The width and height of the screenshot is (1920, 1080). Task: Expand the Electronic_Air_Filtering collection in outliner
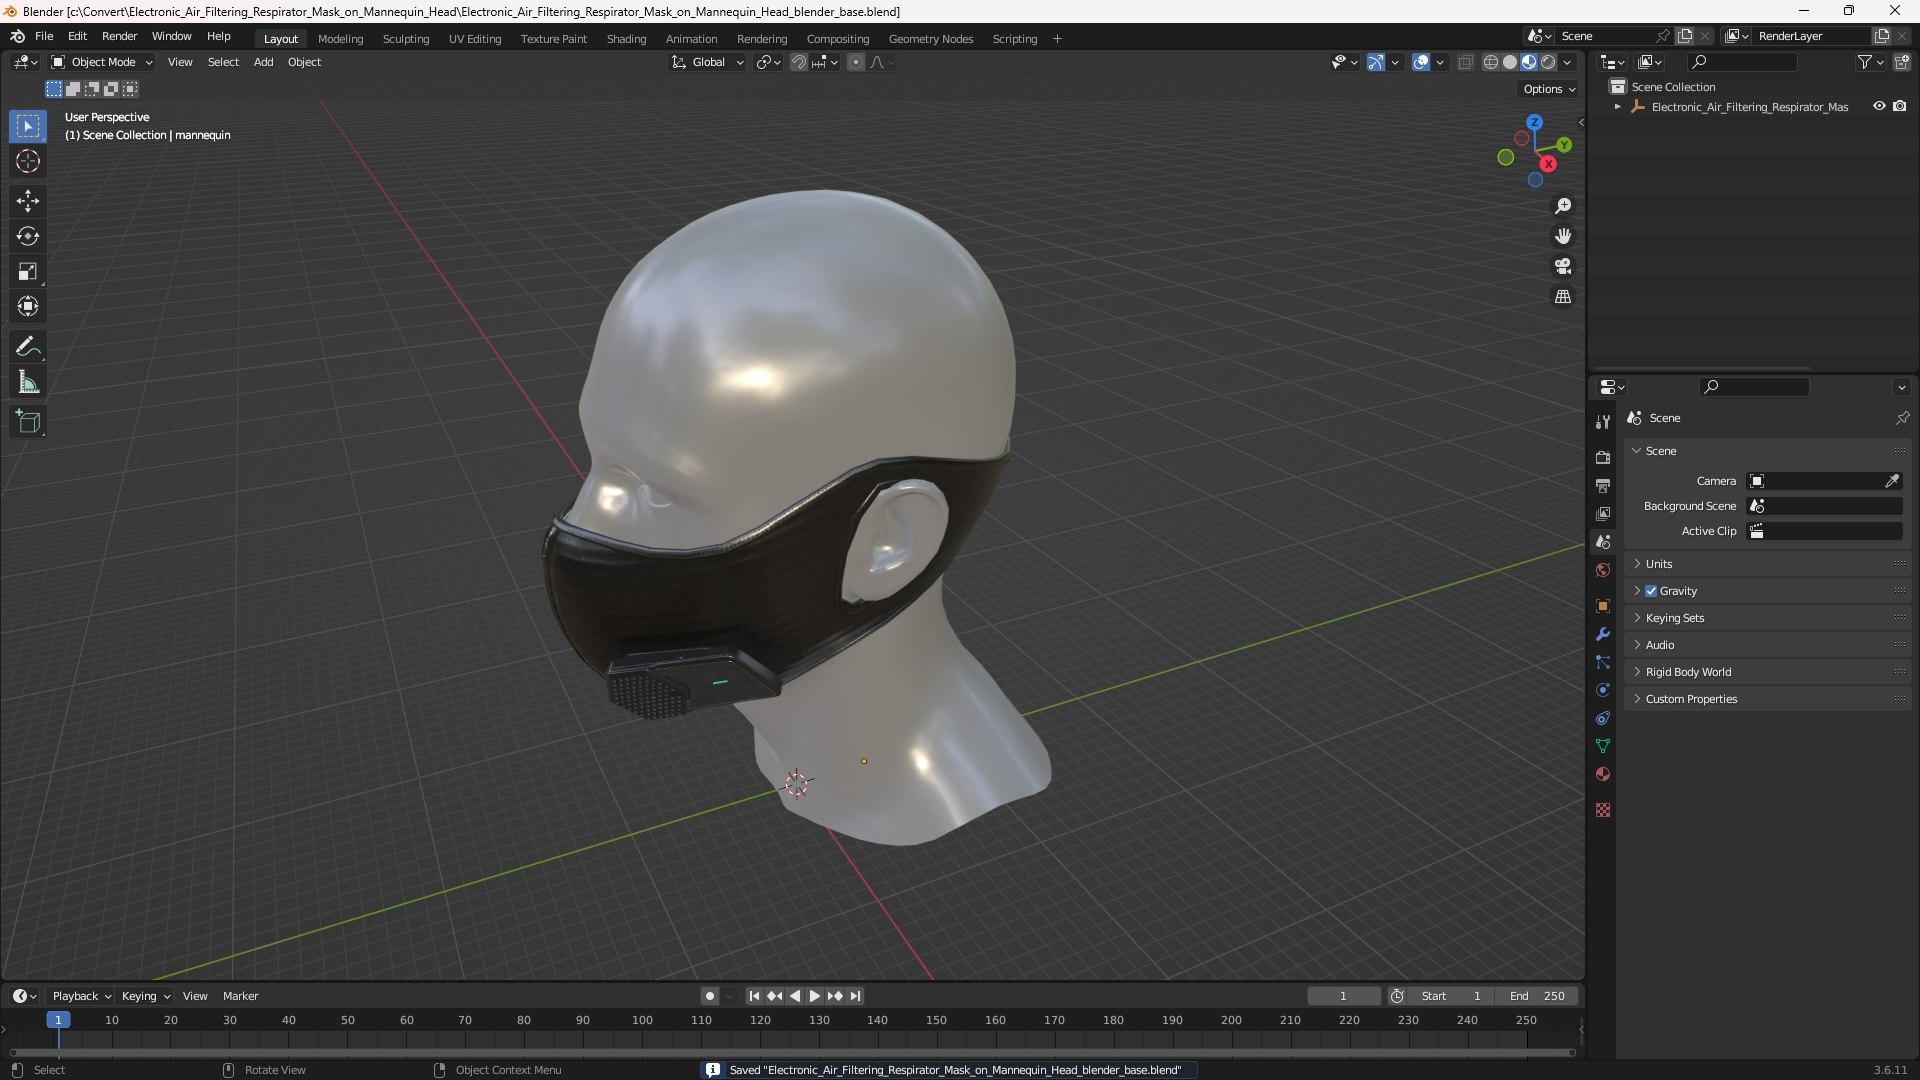[1617, 106]
